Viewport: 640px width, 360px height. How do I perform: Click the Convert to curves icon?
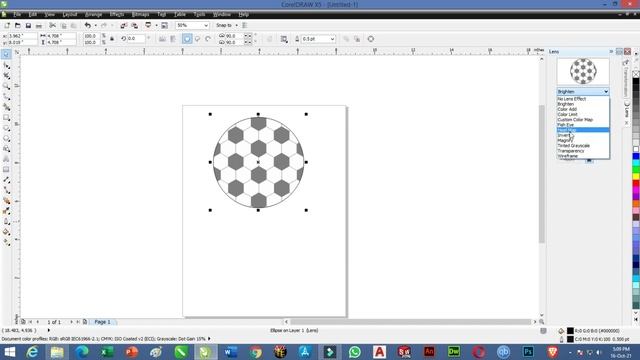(371, 39)
